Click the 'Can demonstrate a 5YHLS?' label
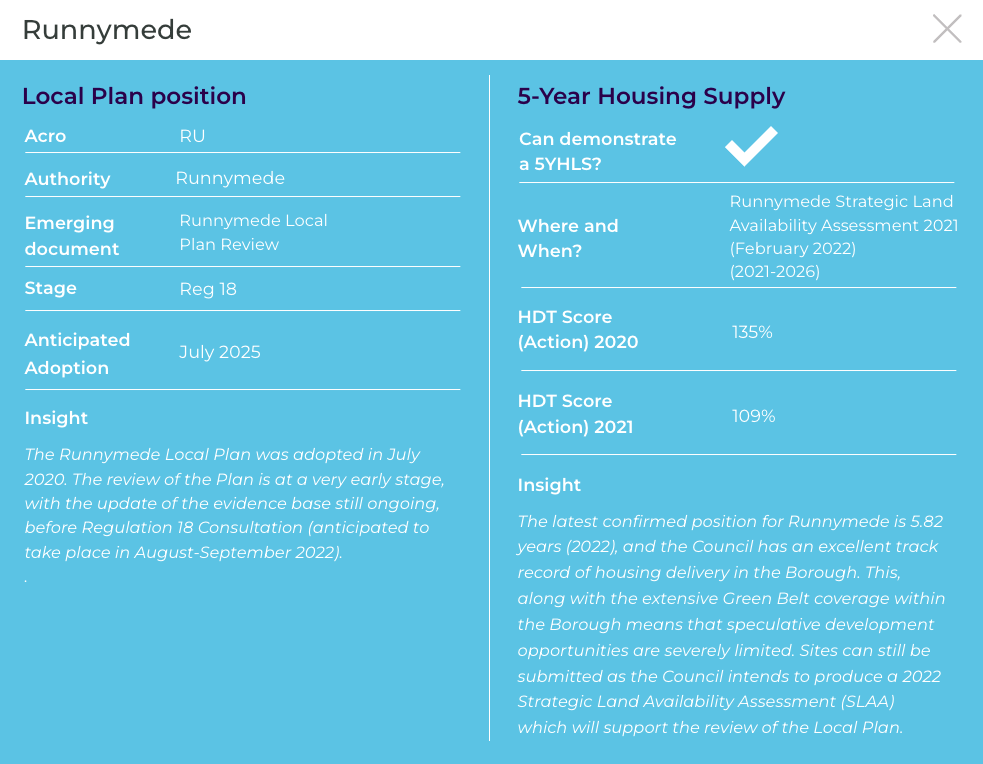This screenshot has height=764, width=983. [597, 151]
